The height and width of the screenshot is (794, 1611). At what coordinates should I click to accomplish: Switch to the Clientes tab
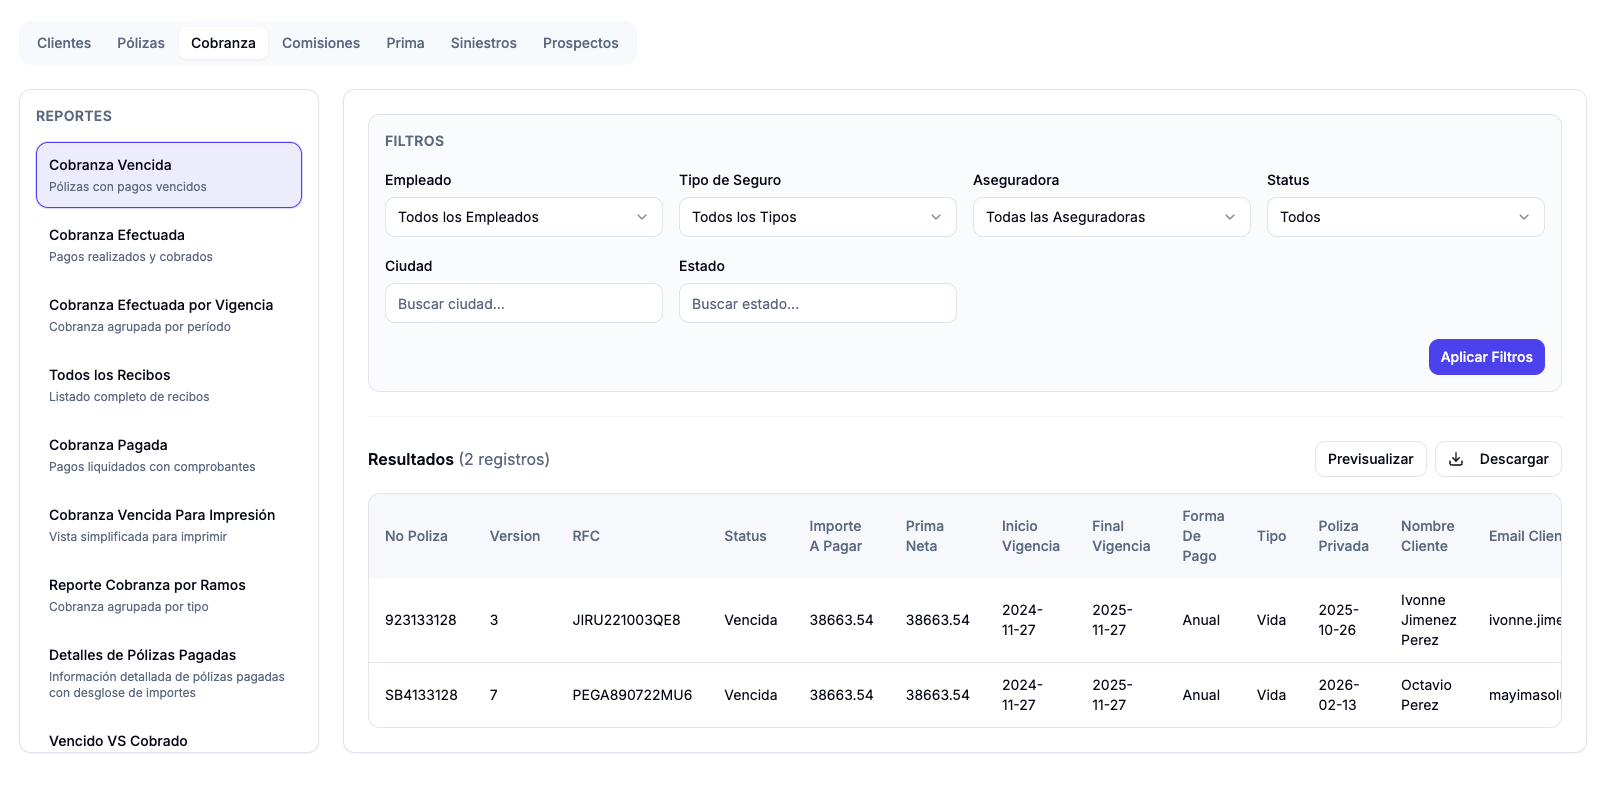64,43
